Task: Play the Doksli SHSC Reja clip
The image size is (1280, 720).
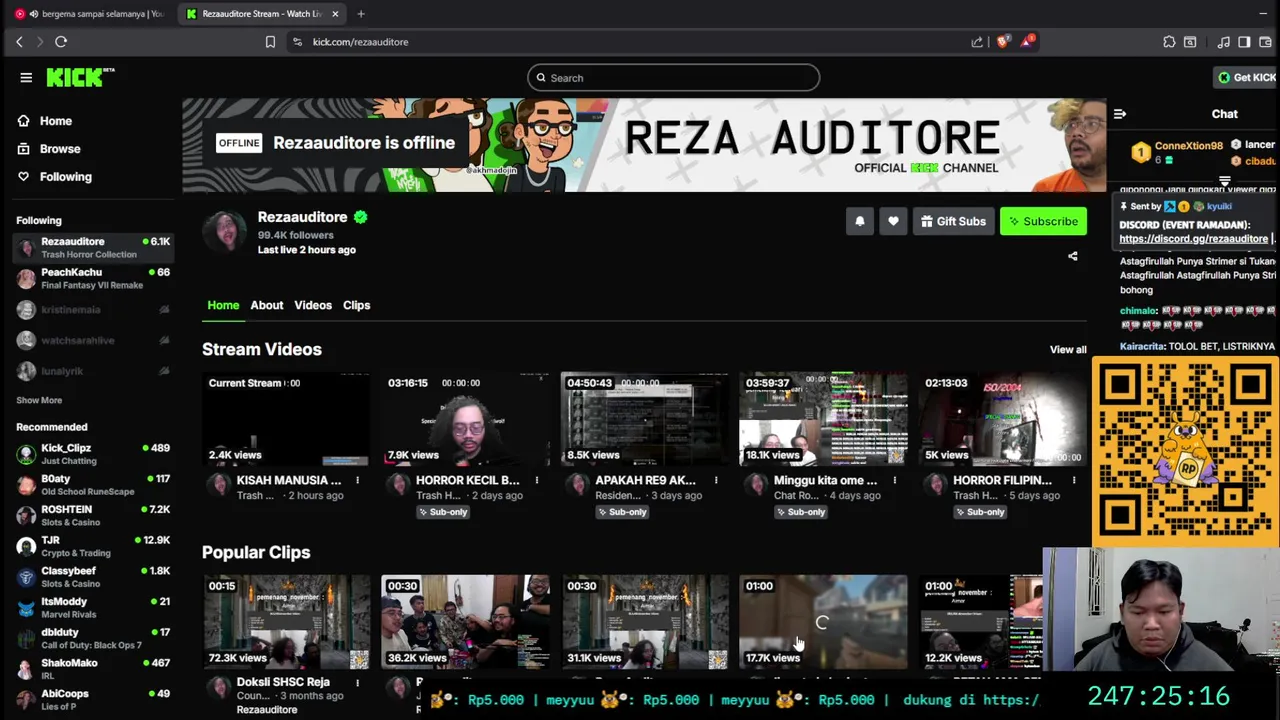Action: [x=286, y=622]
